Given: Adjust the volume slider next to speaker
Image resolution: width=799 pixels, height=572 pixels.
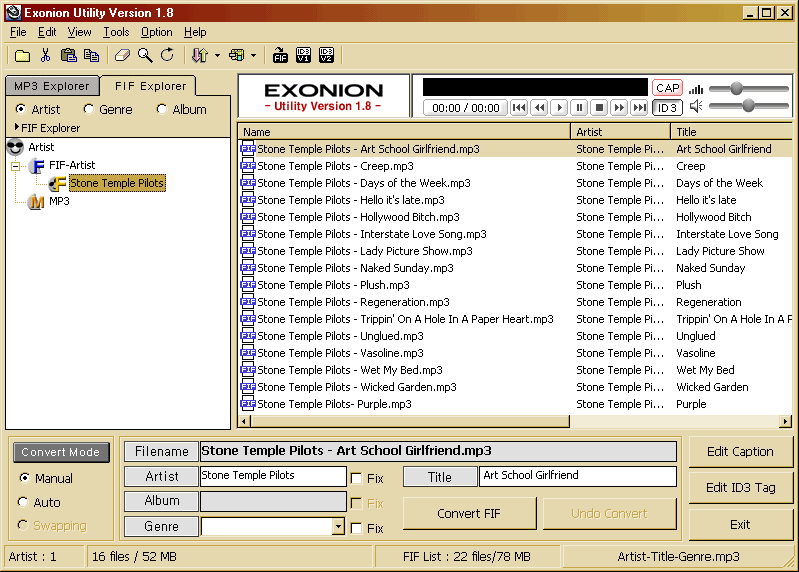Looking at the screenshot, I should (x=748, y=105).
